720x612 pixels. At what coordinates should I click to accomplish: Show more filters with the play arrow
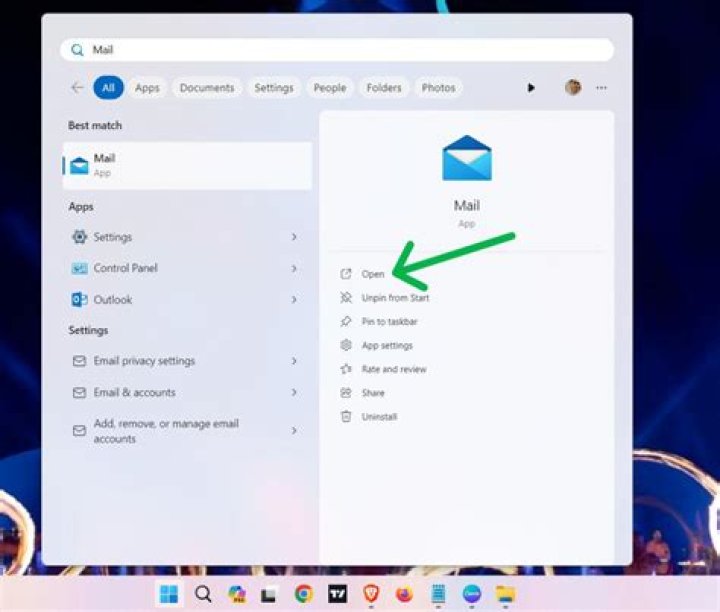click(x=531, y=88)
